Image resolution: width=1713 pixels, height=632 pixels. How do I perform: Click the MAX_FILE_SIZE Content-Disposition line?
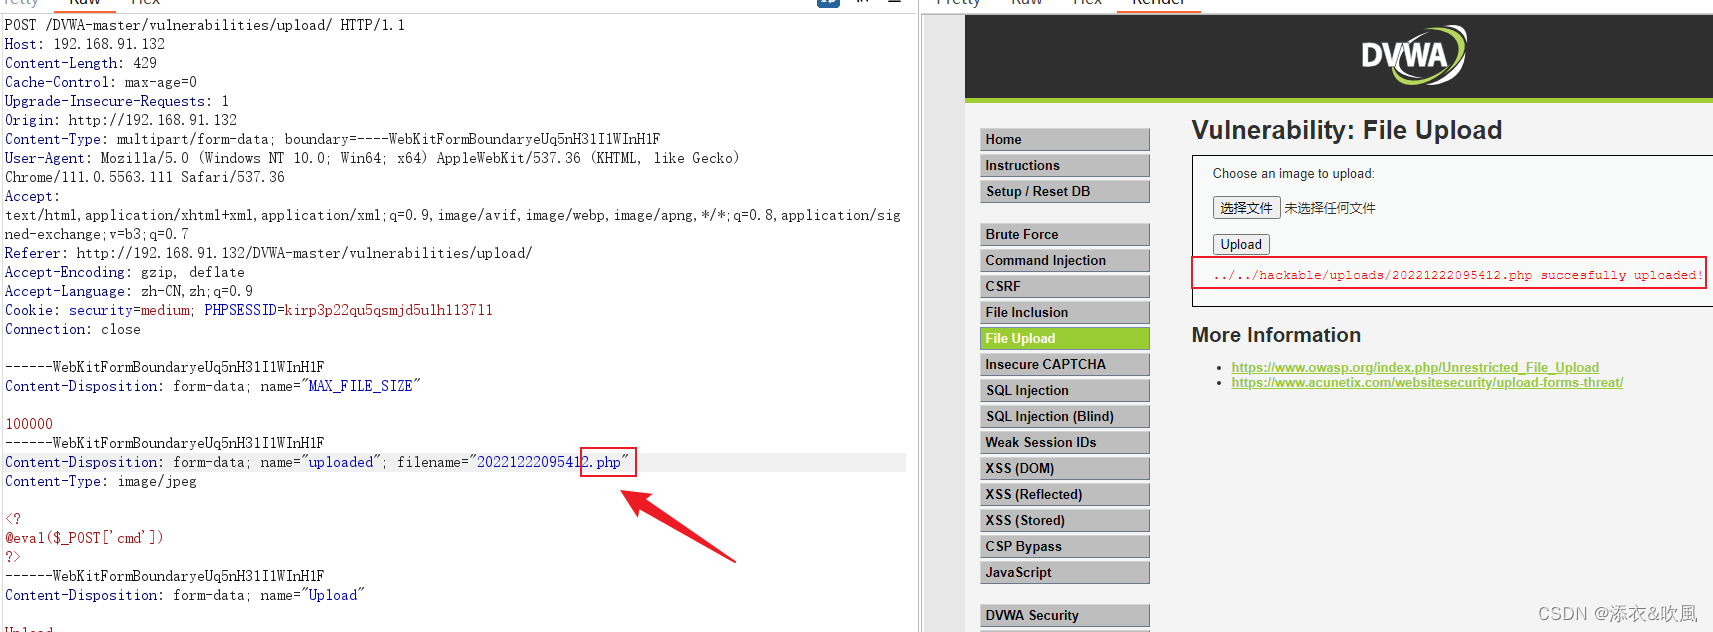(x=213, y=386)
